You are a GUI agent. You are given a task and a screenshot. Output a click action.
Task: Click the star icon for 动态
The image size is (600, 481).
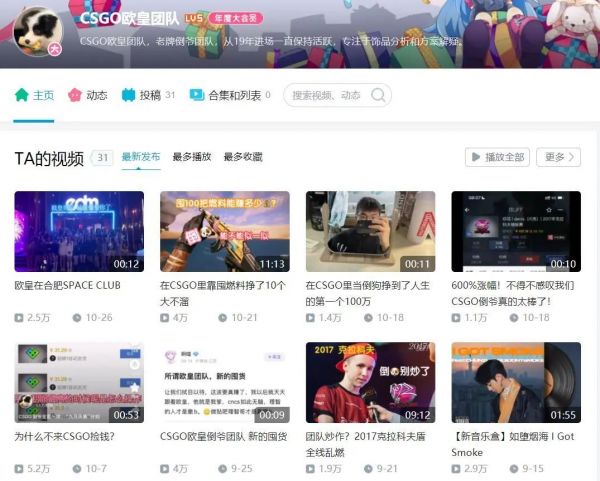coord(74,96)
